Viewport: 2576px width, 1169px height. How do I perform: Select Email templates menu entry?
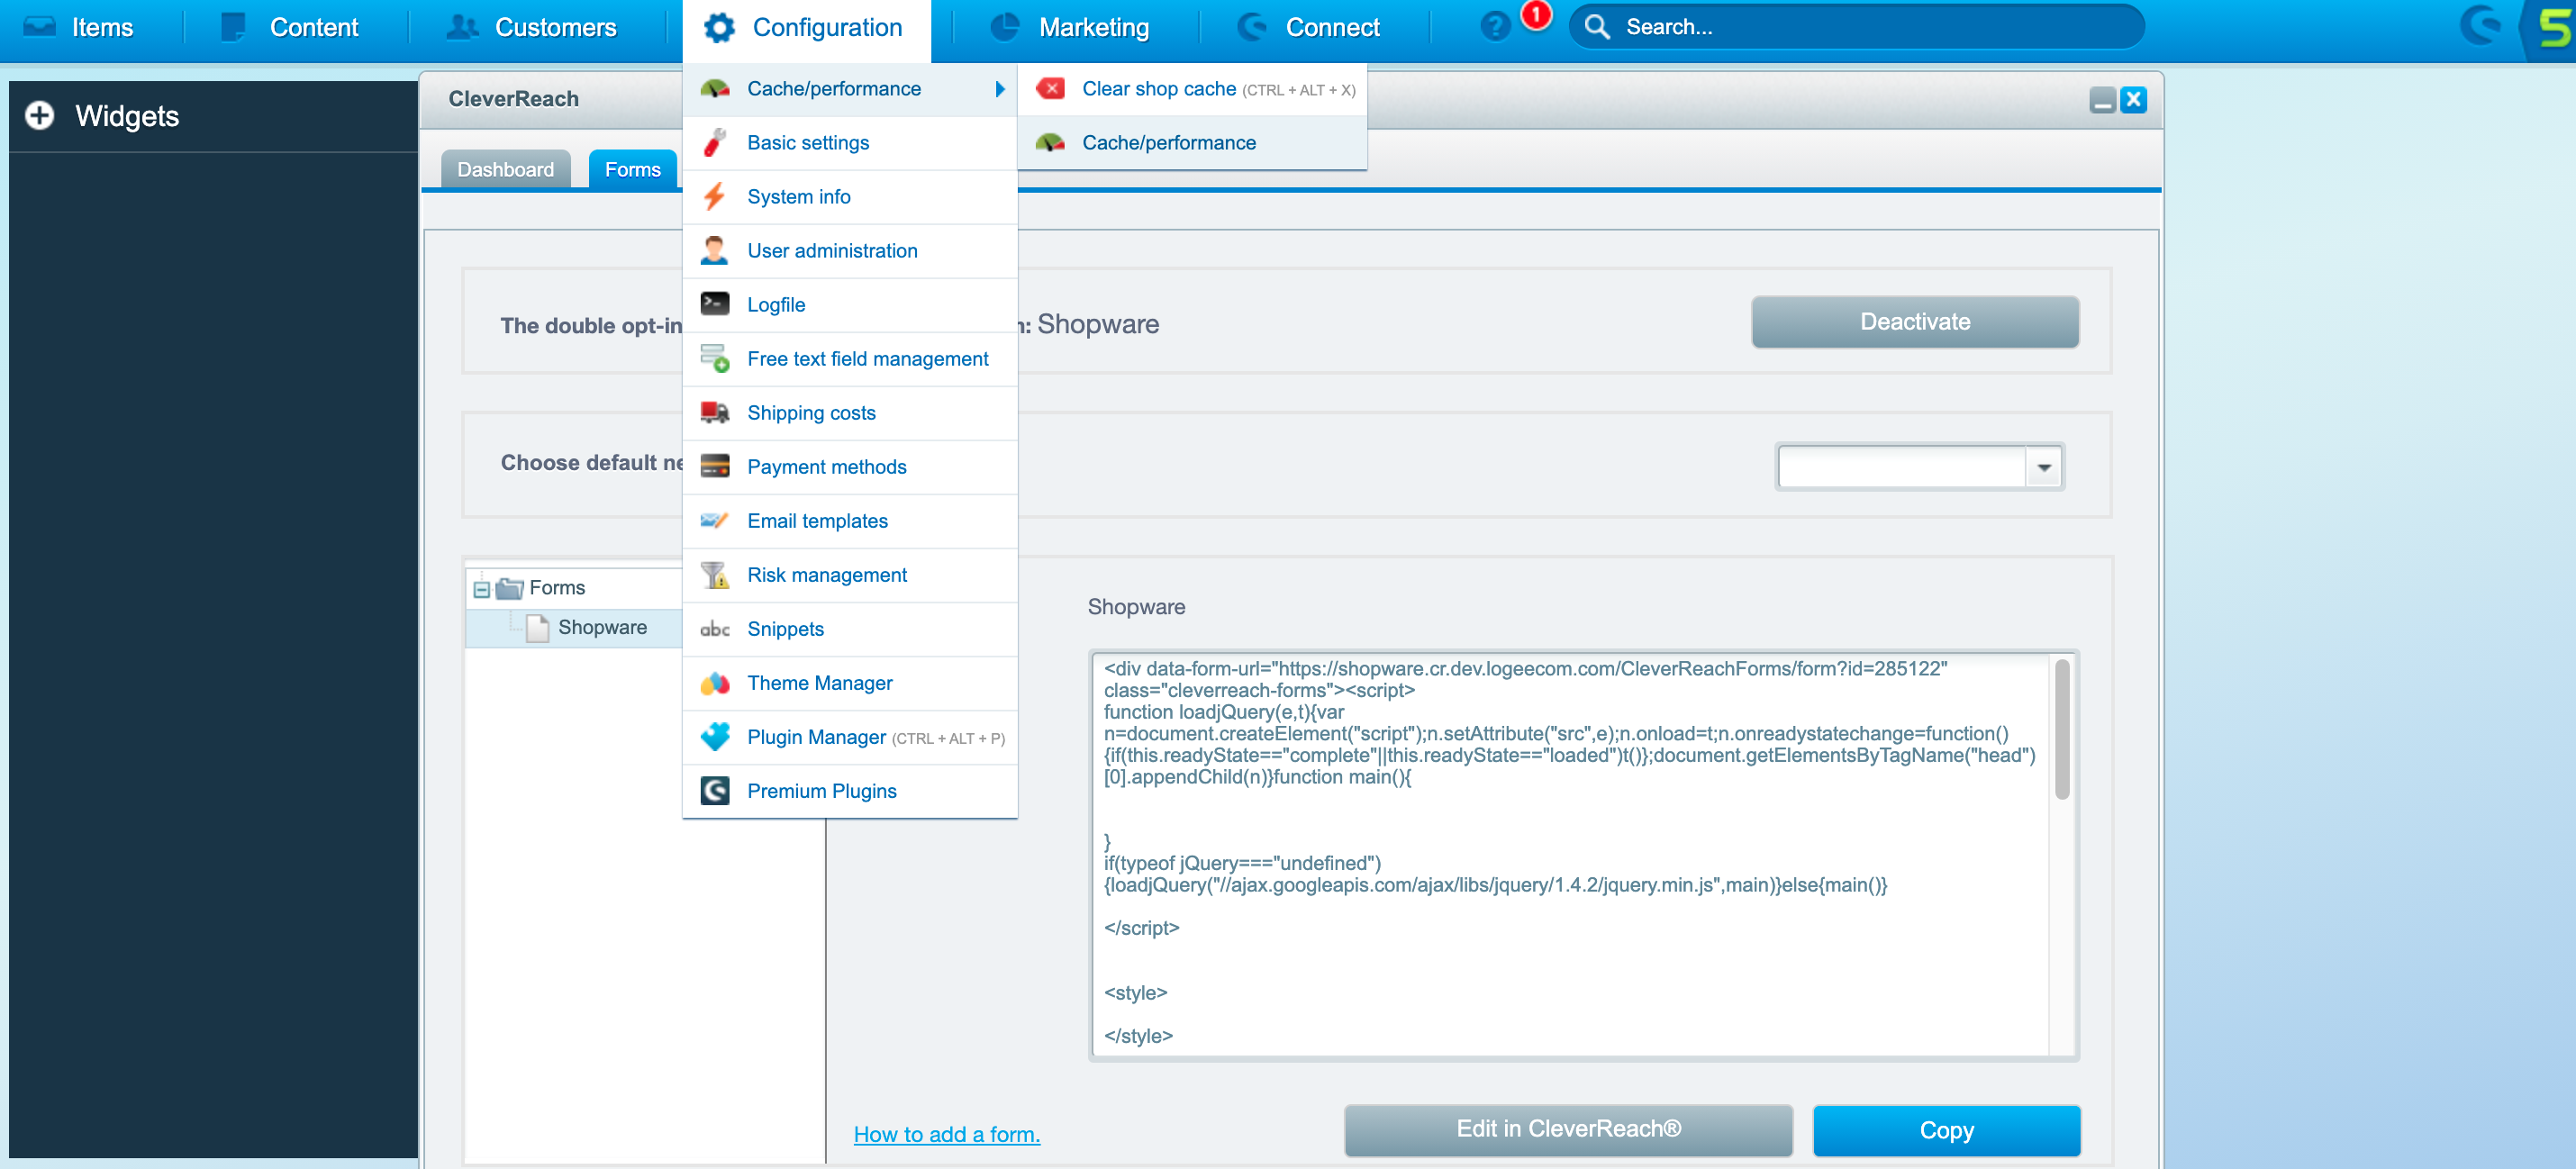click(817, 521)
